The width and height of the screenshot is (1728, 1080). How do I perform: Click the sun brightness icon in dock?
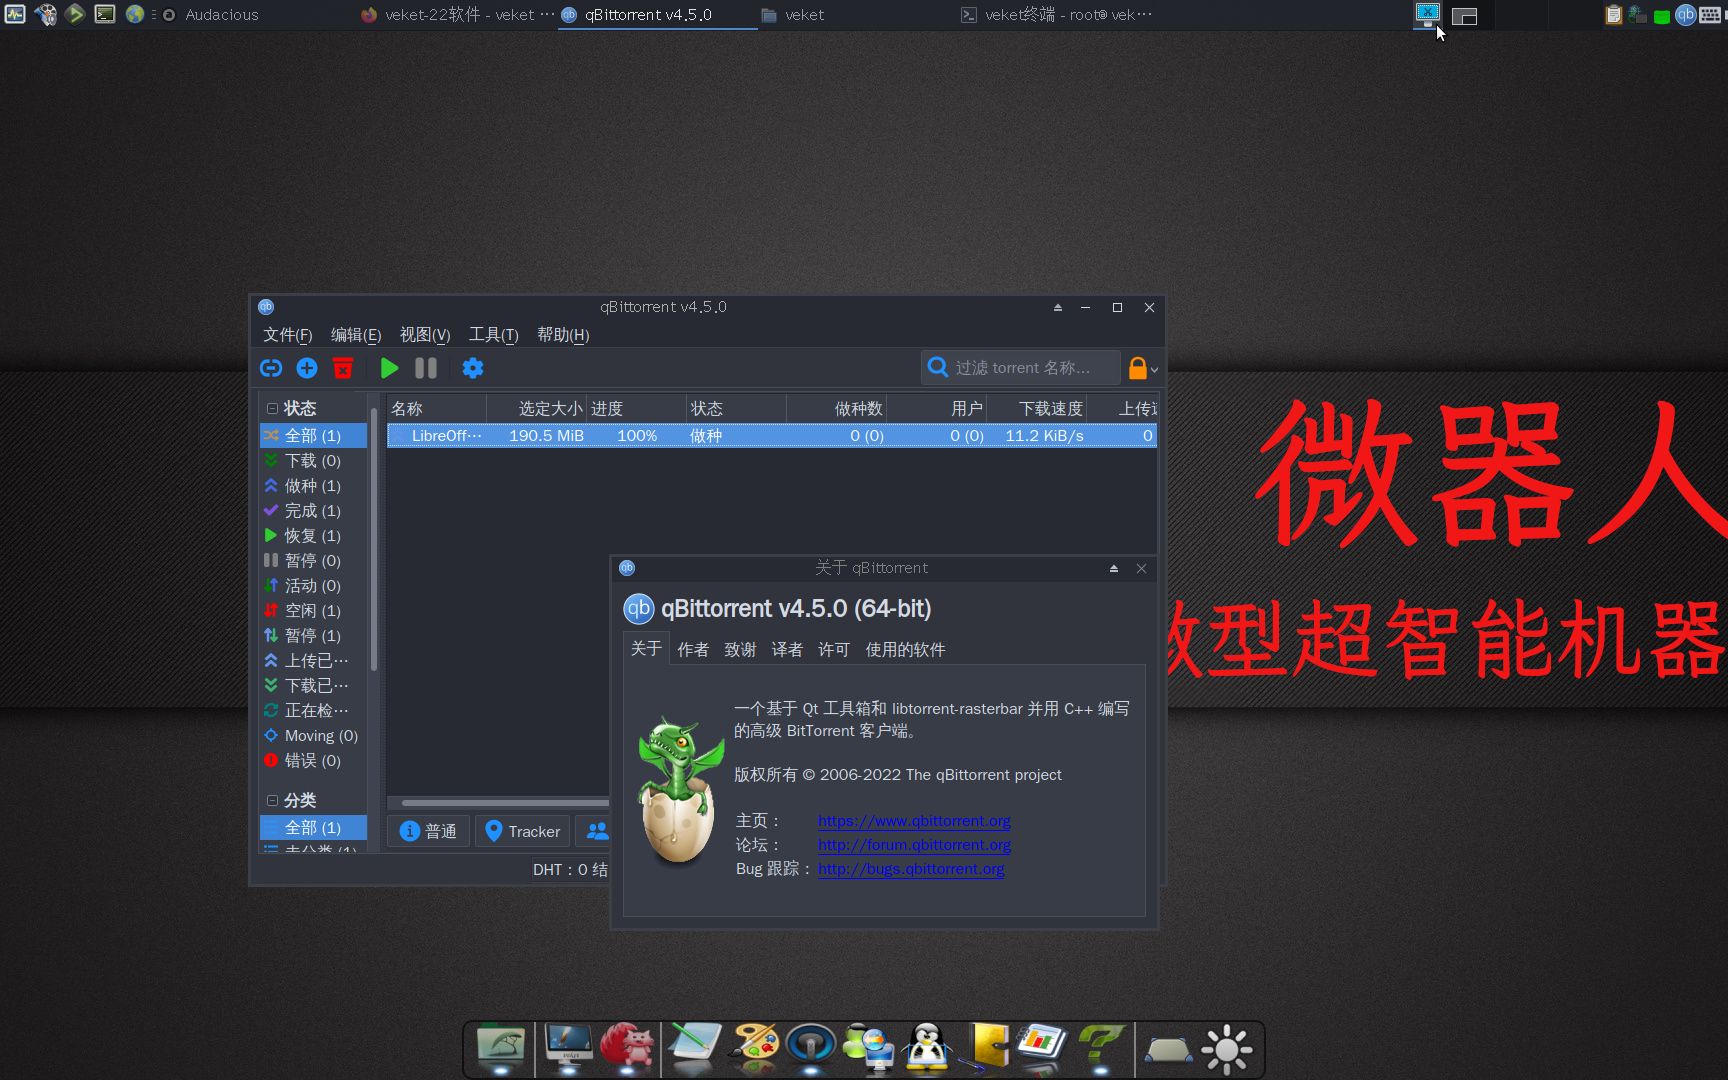click(x=1227, y=1050)
